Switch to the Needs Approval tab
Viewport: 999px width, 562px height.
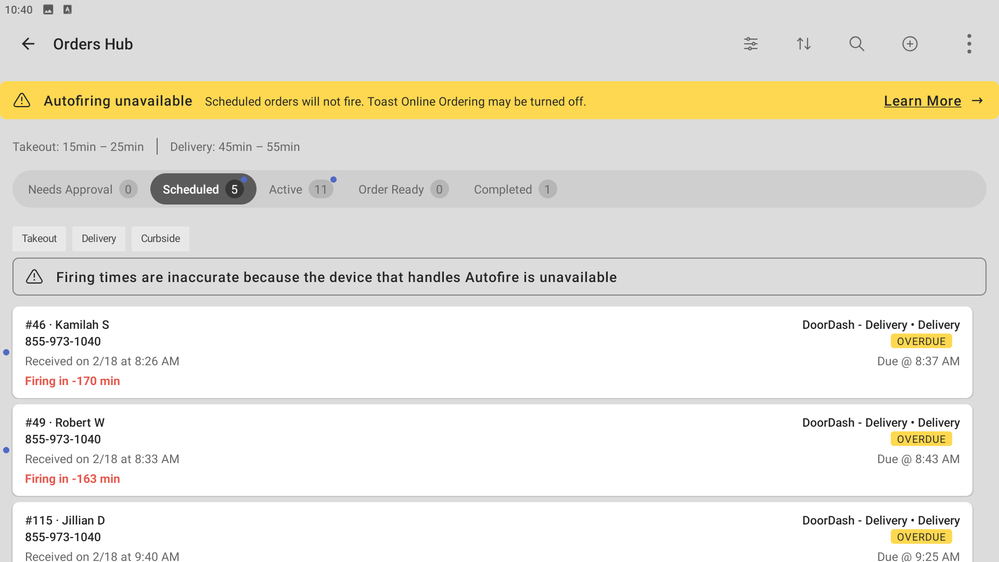point(82,189)
